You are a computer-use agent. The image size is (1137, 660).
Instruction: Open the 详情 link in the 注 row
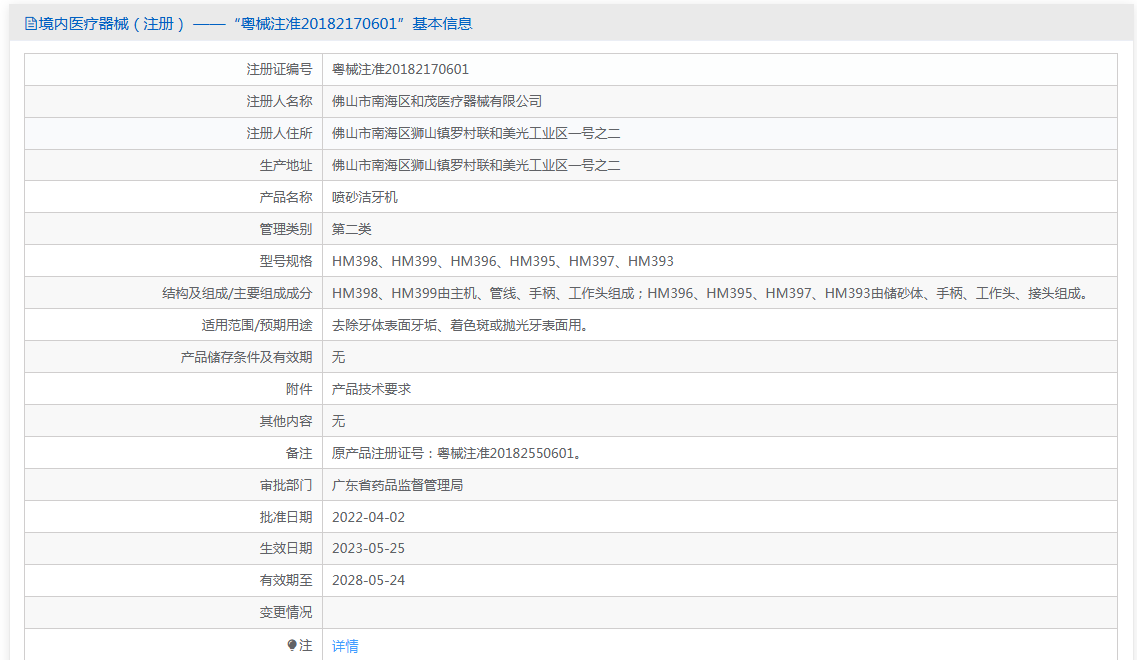click(345, 645)
